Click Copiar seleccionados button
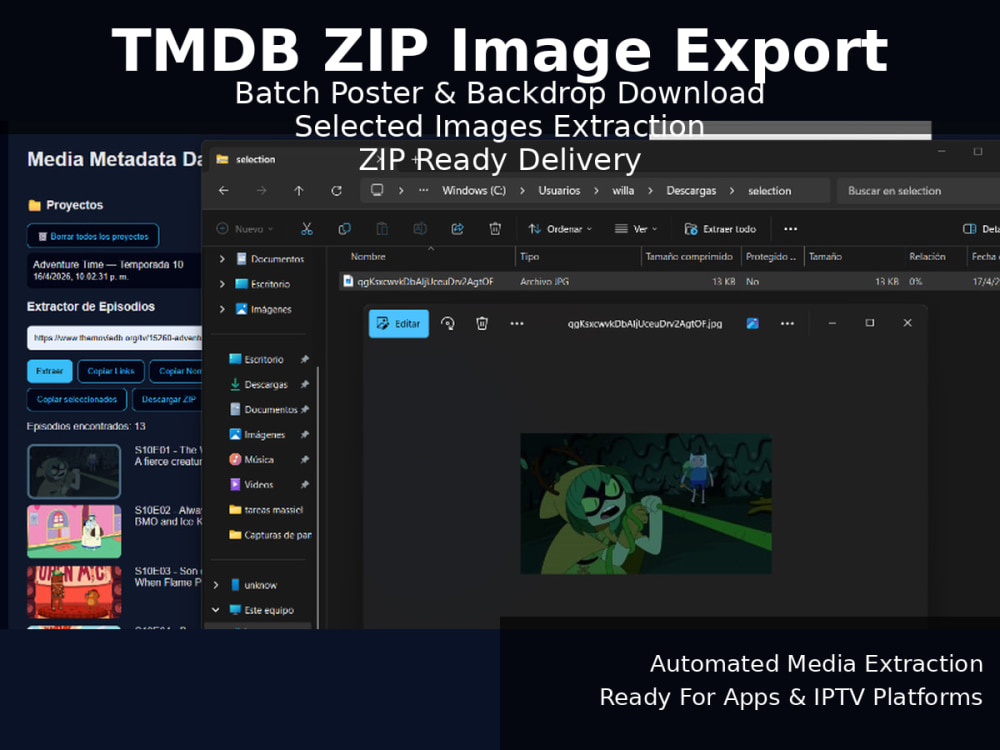The height and width of the screenshot is (750, 1000). [x=77, y=399]
